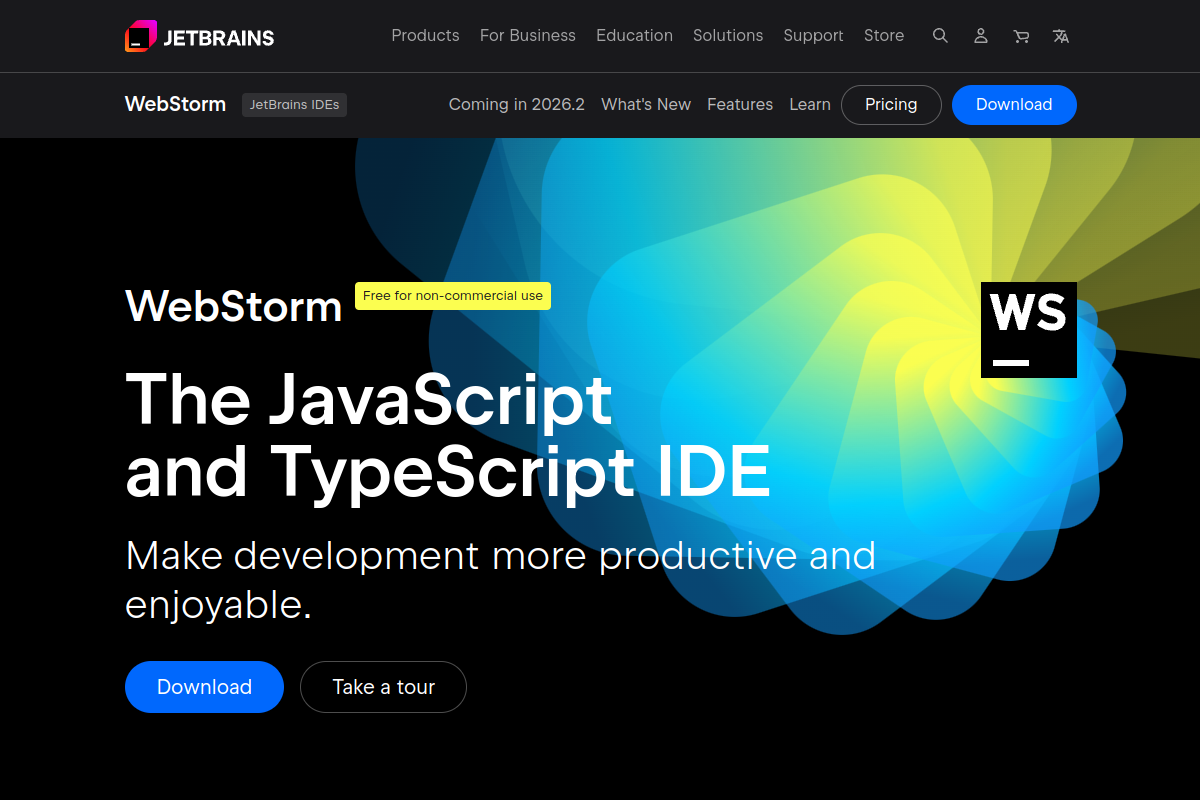Open the Education menu
This screenshot has width=1200, height=800.
pos(634,35)
